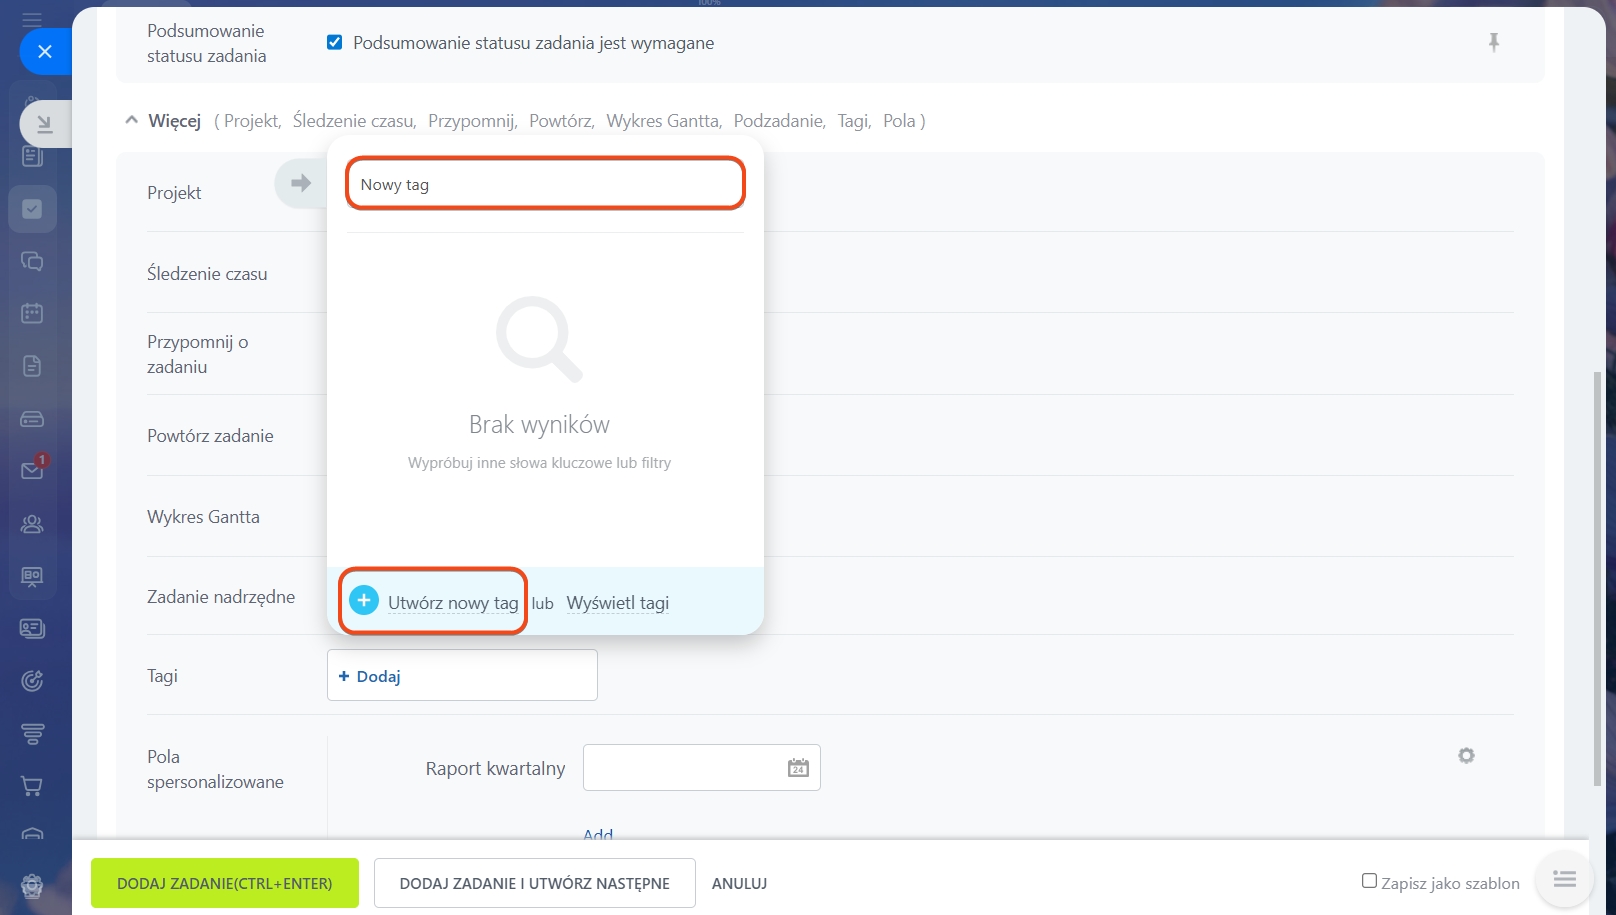
Task: Open the robot icon at sidebar bottom
Action: point(32,886)
